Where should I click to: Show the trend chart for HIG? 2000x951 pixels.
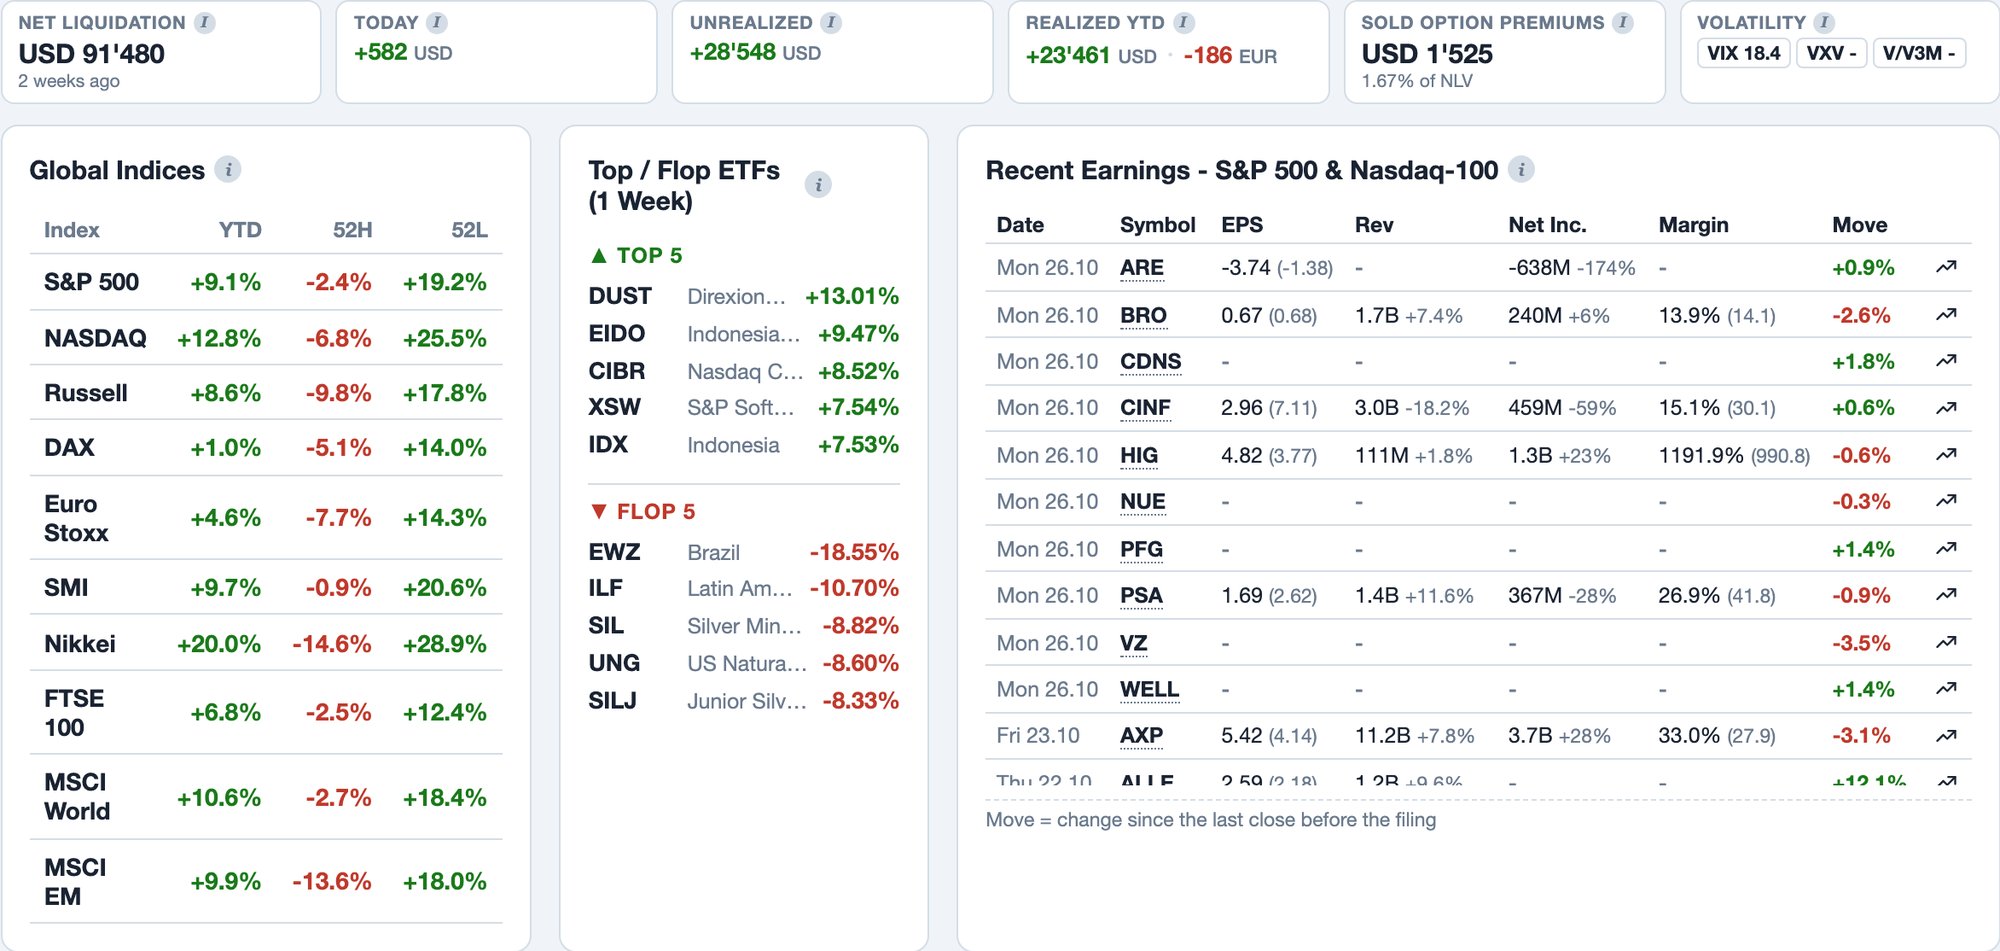tap(1946, 455)
